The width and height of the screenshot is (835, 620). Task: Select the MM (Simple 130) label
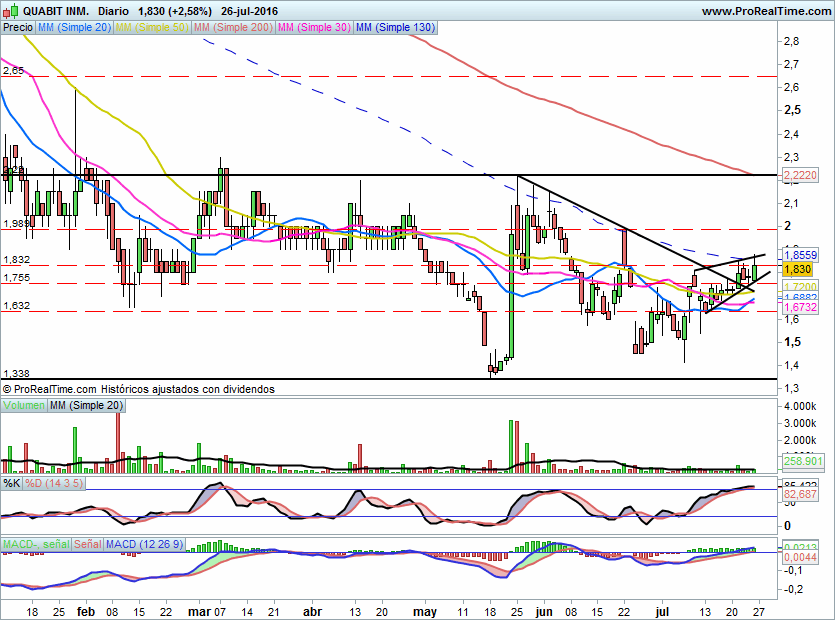pos(396,27)
